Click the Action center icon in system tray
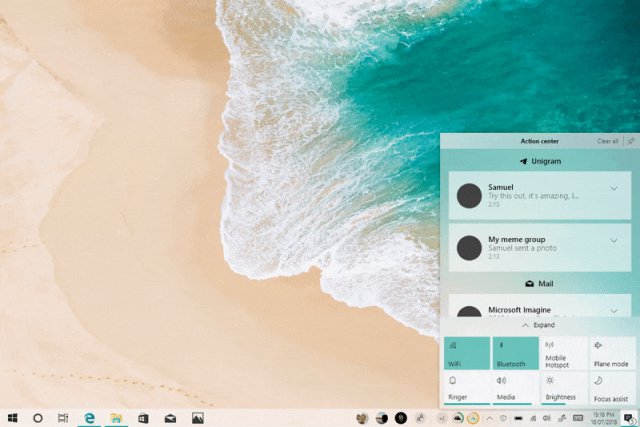This screenshot has height=427, width=640. point(627,417)
